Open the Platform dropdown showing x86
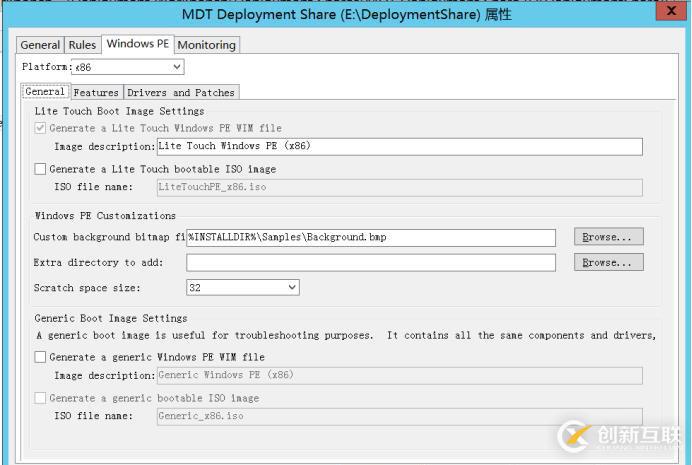 pyautogui.click(x=128, y=67)
